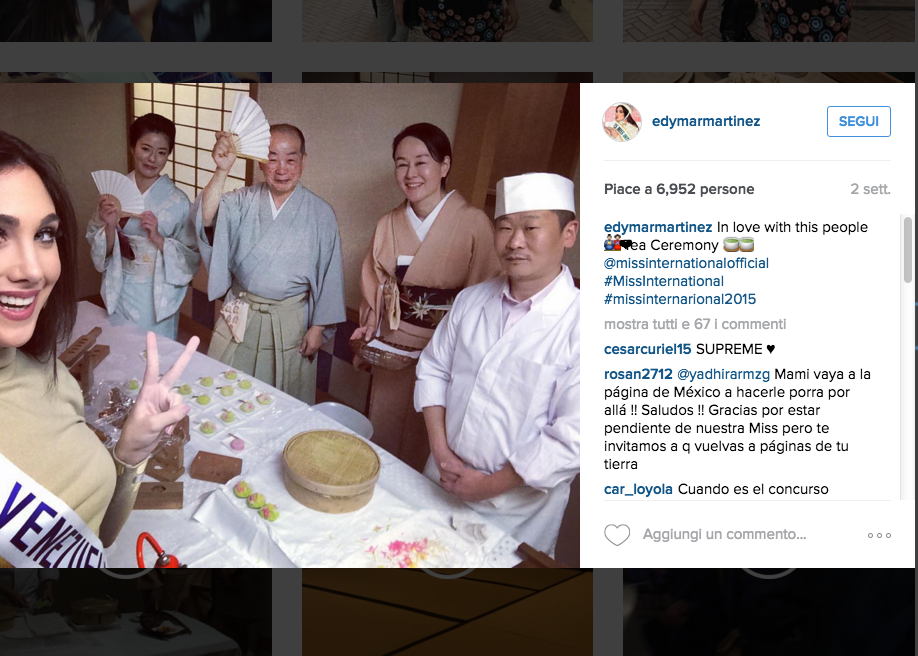Open commenter rosan2712 profile
This screenshot has width=918, height=656.
[638, 374]
